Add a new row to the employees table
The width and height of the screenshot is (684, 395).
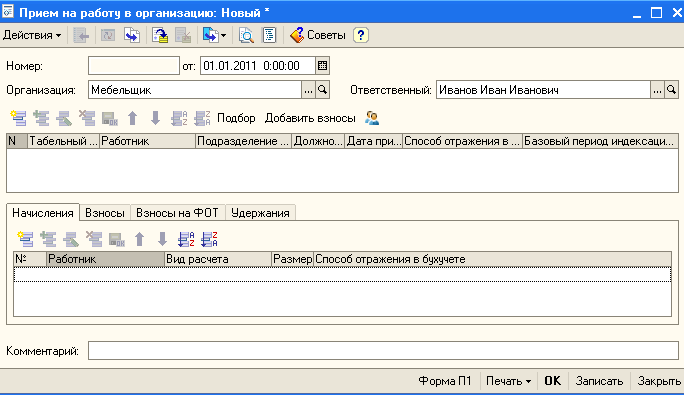(18, 118)
